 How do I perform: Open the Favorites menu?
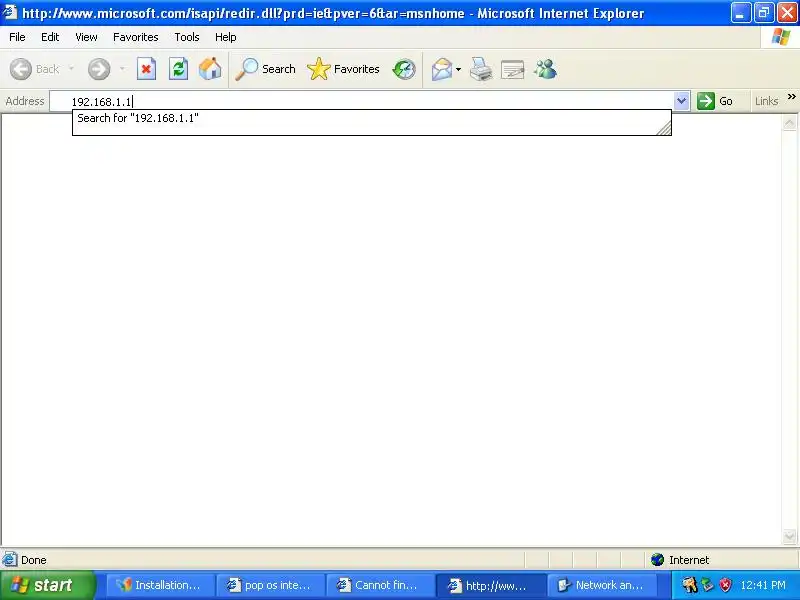click(x=136, y=37)
